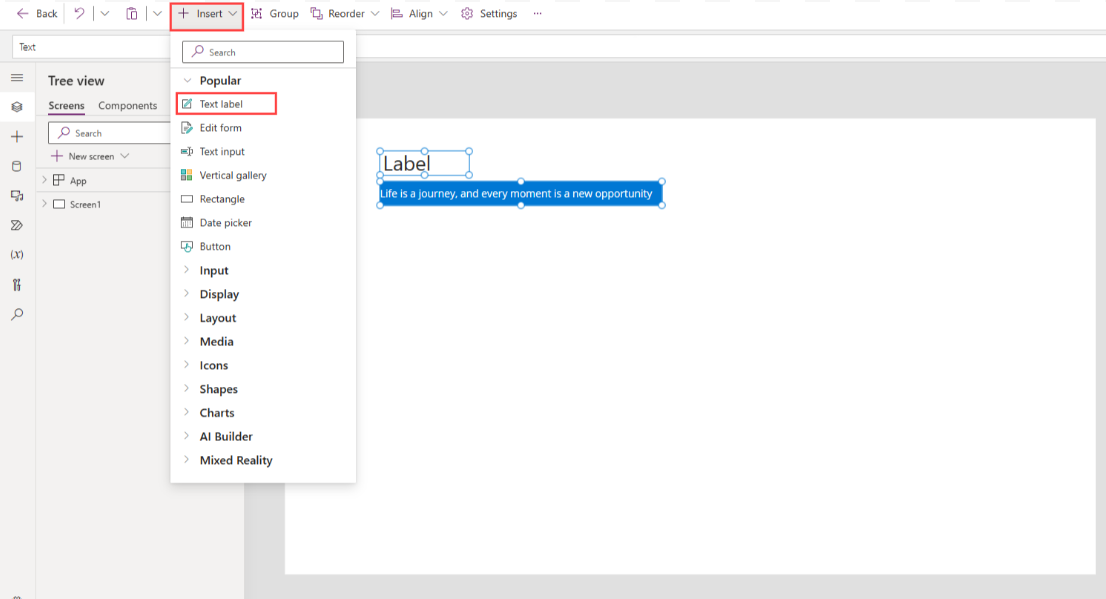Viewport: 1106px width, 599px height.
Task: Collapse the Popular section in Insert menu
Action: click(x=188, y=80)
